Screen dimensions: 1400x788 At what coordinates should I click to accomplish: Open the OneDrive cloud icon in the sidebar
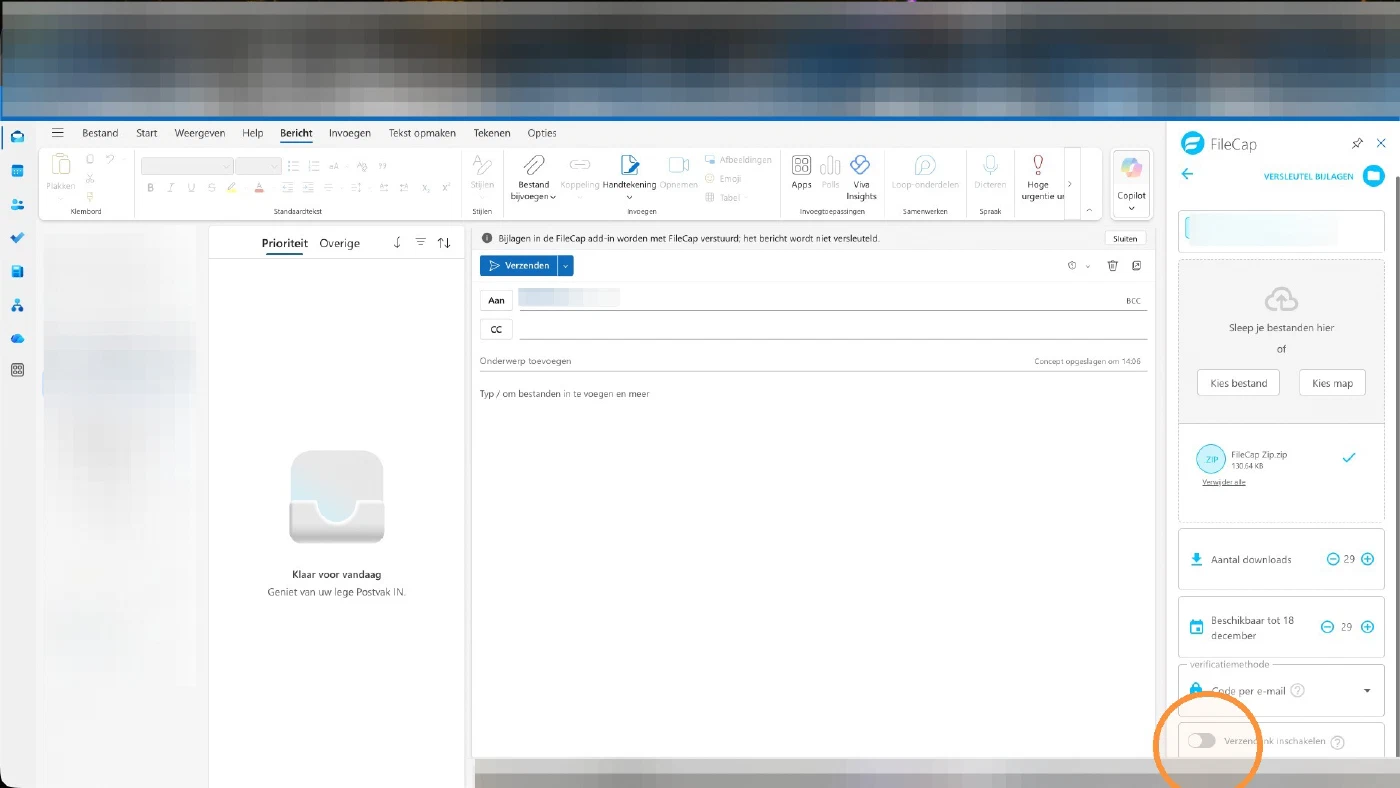pyautogui.click(x=17, y=338)
